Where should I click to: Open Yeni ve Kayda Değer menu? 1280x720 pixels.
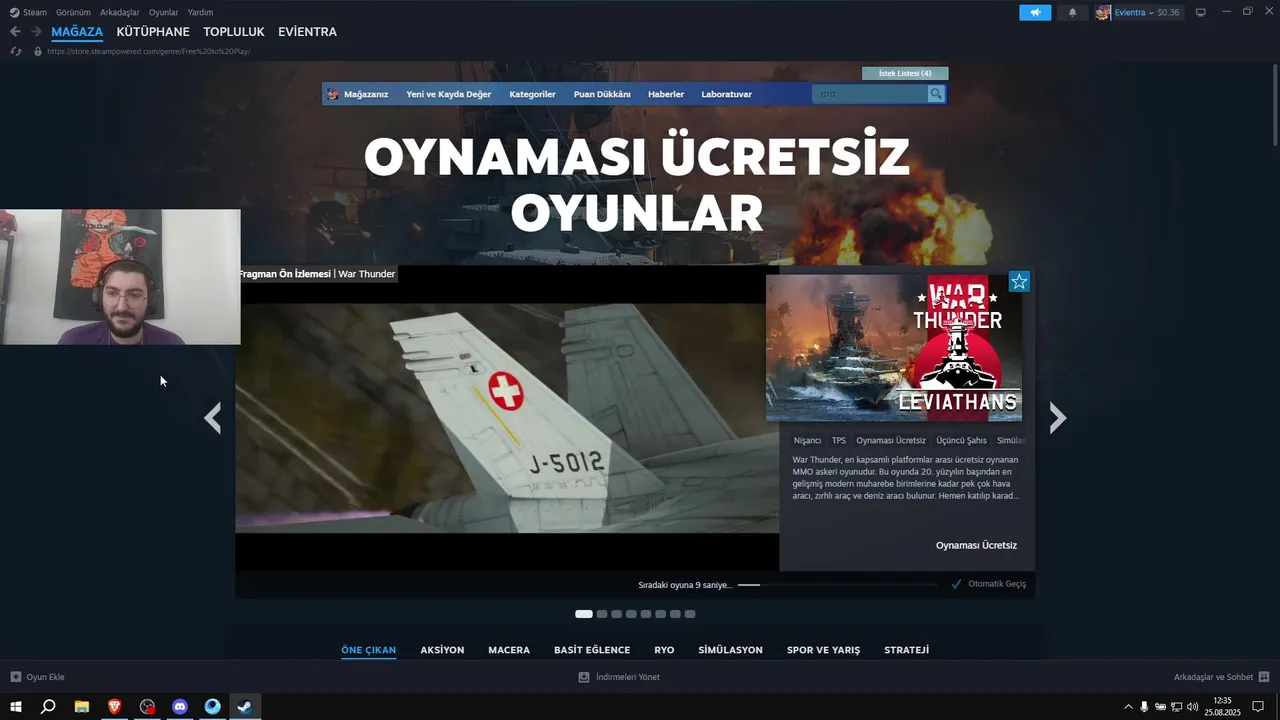click(x=449, y=94)
